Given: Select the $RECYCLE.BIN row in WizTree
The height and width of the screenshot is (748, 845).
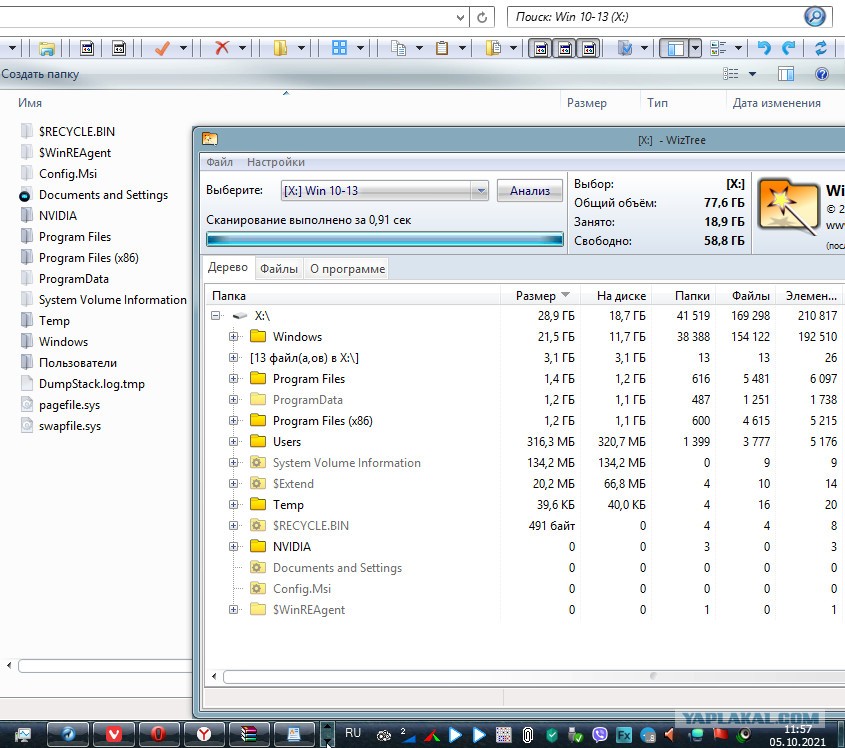Looking at the screenshot, I should [x=523, y=526].
